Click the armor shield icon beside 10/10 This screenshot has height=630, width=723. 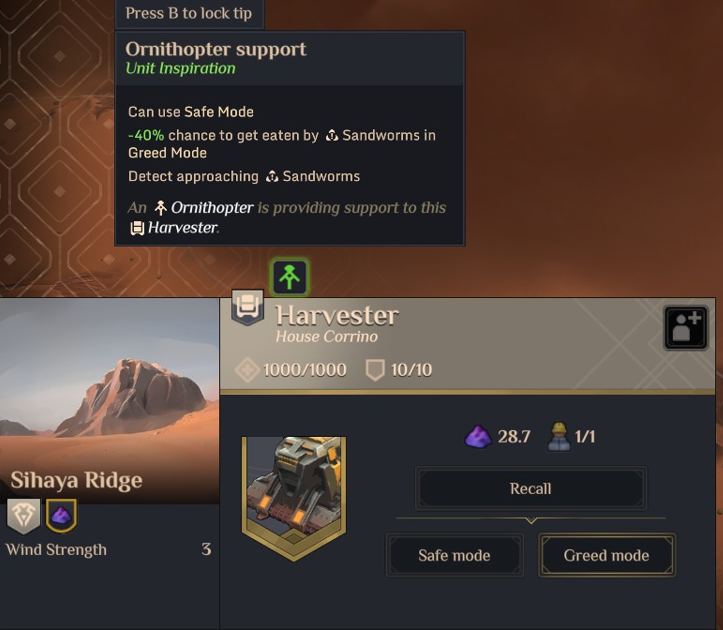(x=375, y=370)
